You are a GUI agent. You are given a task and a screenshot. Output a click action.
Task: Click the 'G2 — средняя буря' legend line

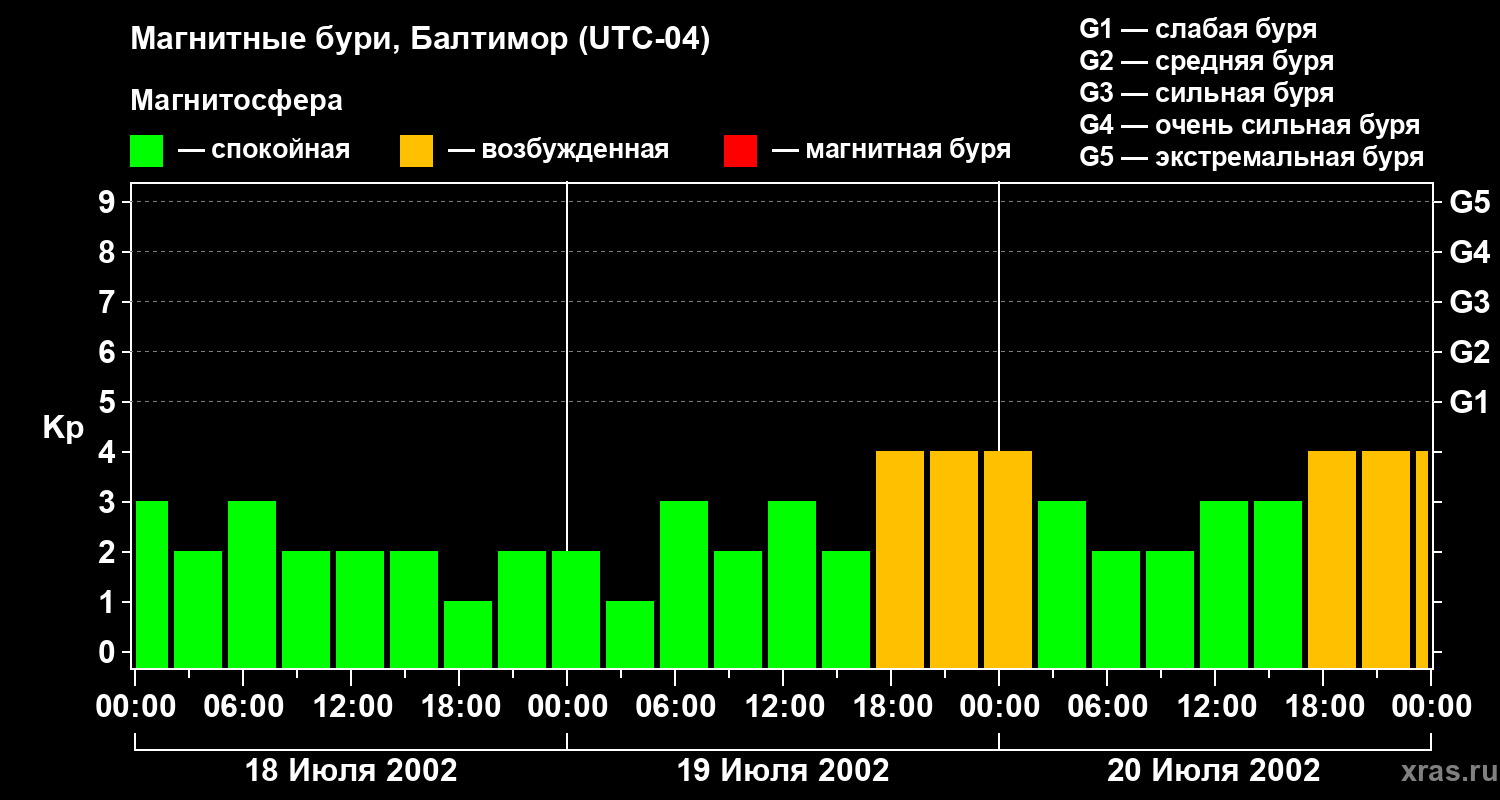(1206, 61)
